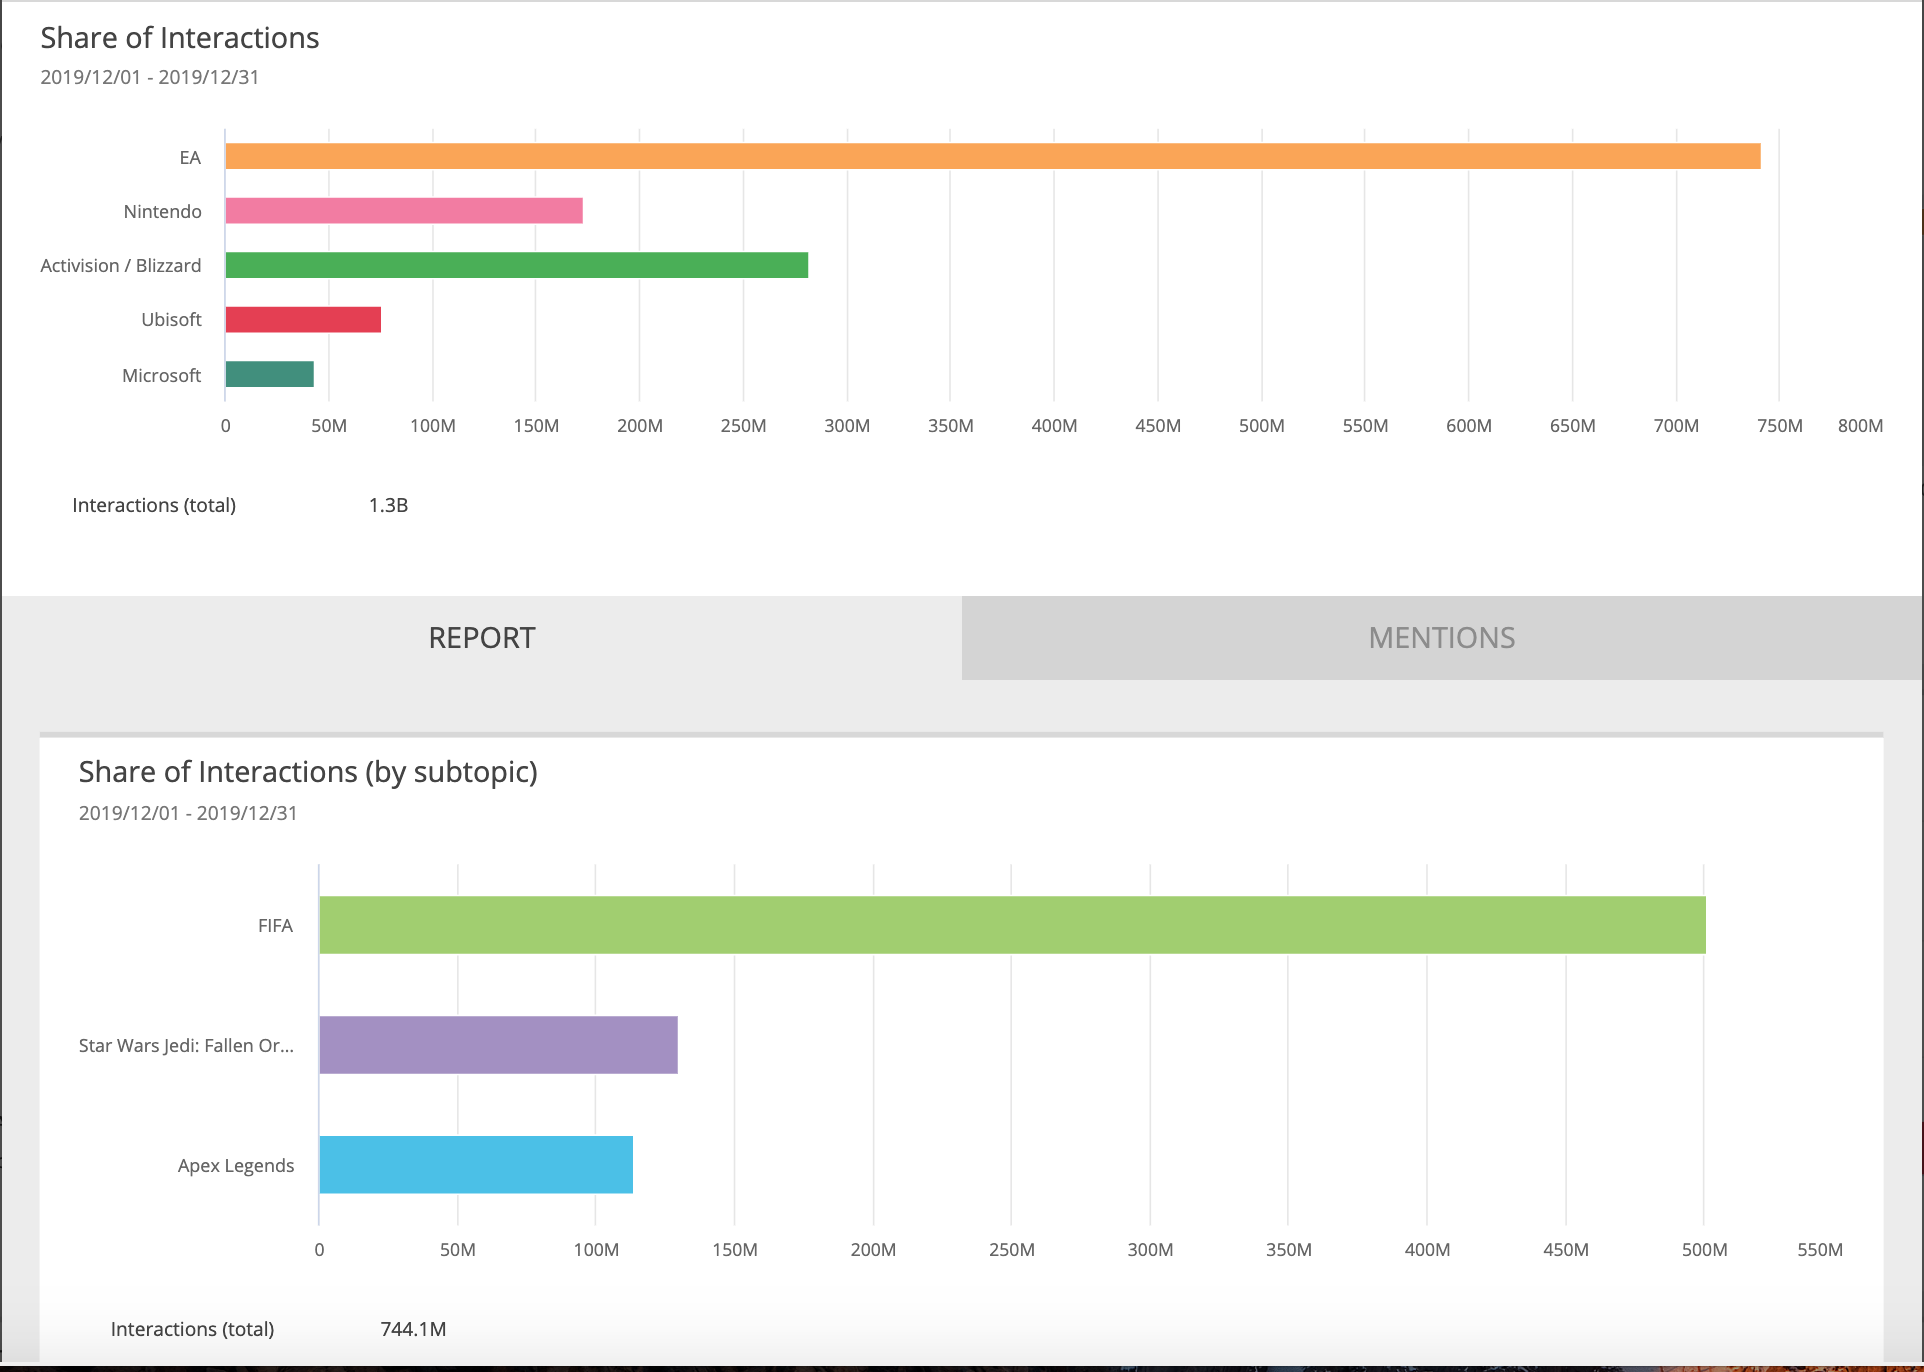1924x1372 pixels.
Task: Click the Microsoft axis label
Action: coord(161,376)
